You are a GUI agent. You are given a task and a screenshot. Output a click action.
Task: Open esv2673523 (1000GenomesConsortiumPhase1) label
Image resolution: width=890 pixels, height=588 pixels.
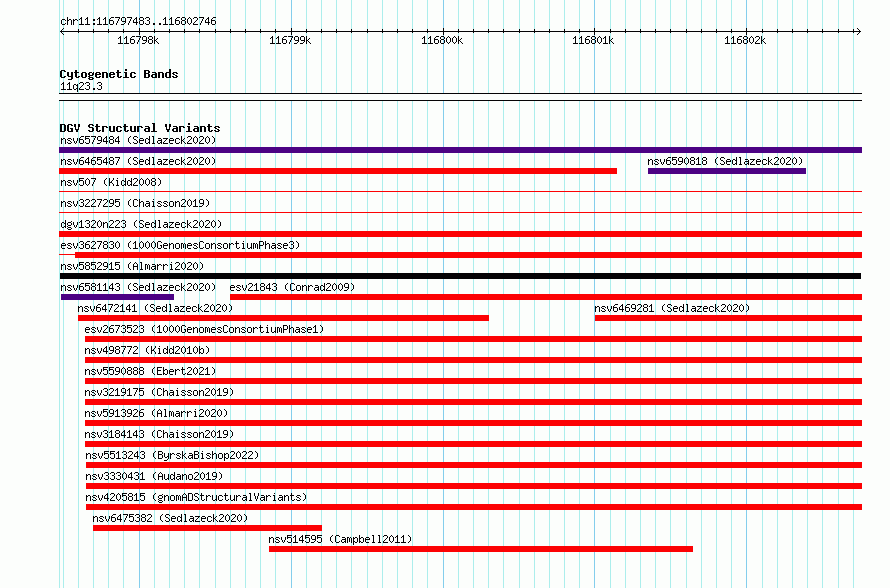coord(204,329)
